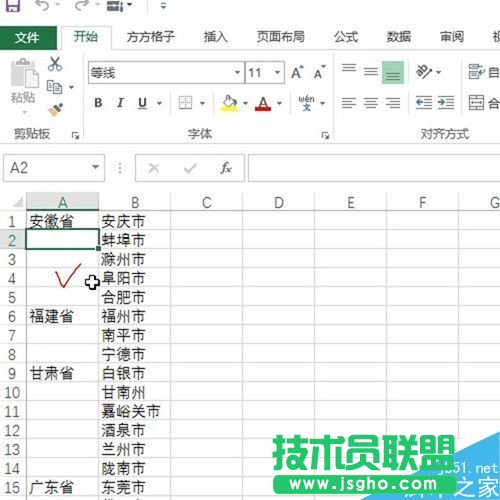Screen dimensions: 500x500
Task: Select row 5 header
Action: click(12, 298)
